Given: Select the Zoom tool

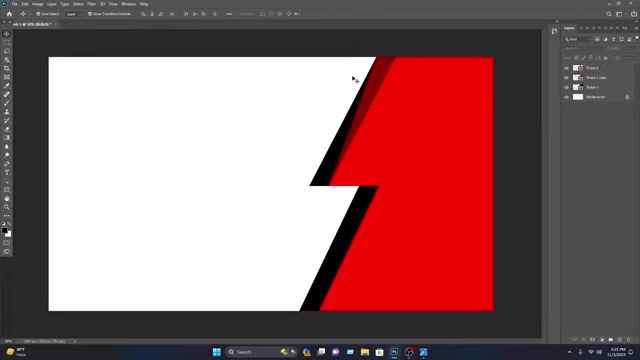Looking at the screenshot, I should pos(7,207).
